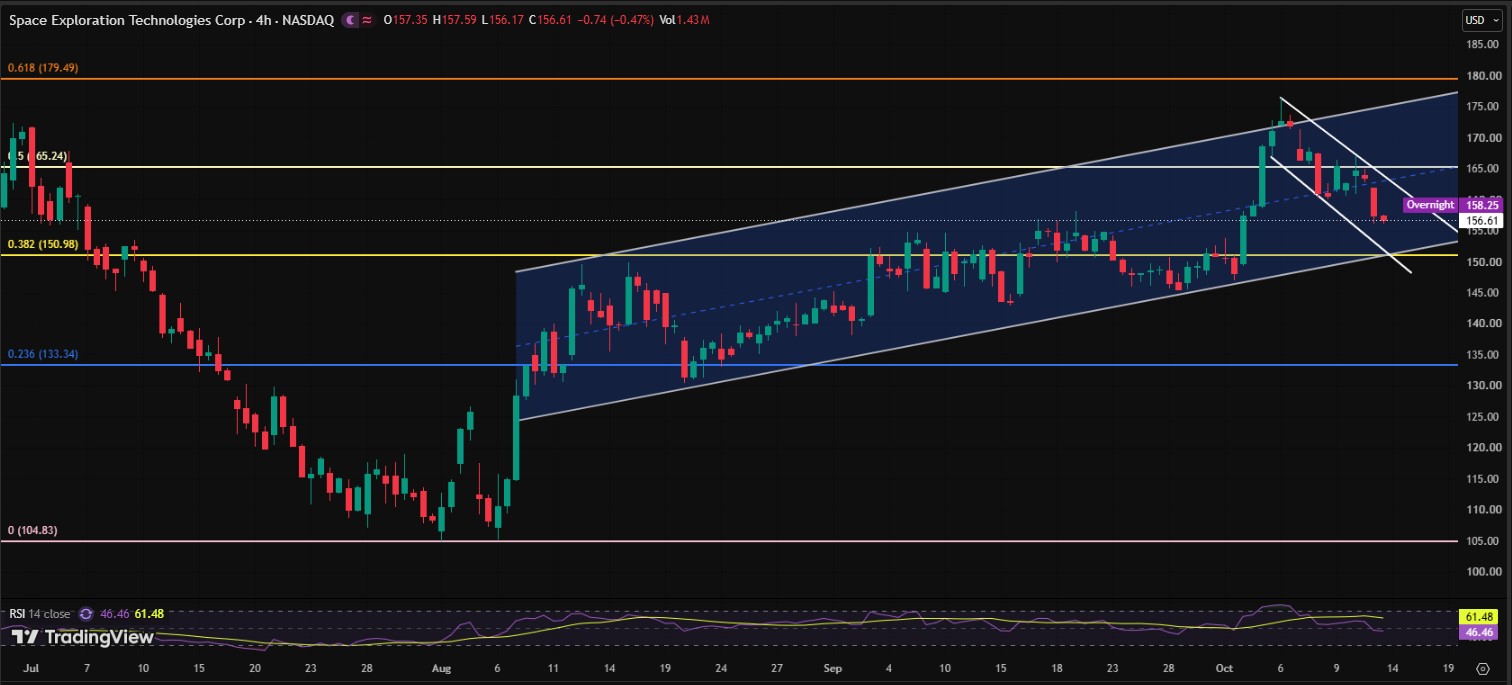Click the O 157.35 open value
Viewport: 1512px width, 685px height.
404,19
